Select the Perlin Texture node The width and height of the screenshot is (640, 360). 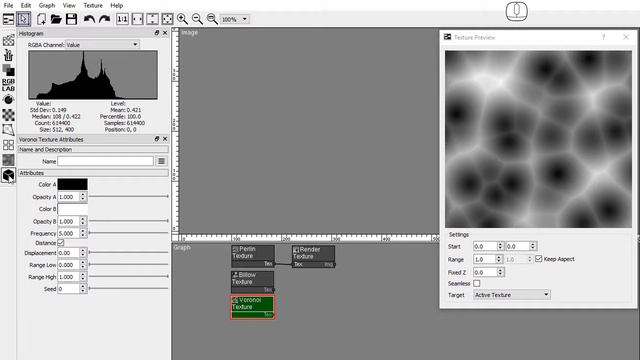tap(253, 256)
